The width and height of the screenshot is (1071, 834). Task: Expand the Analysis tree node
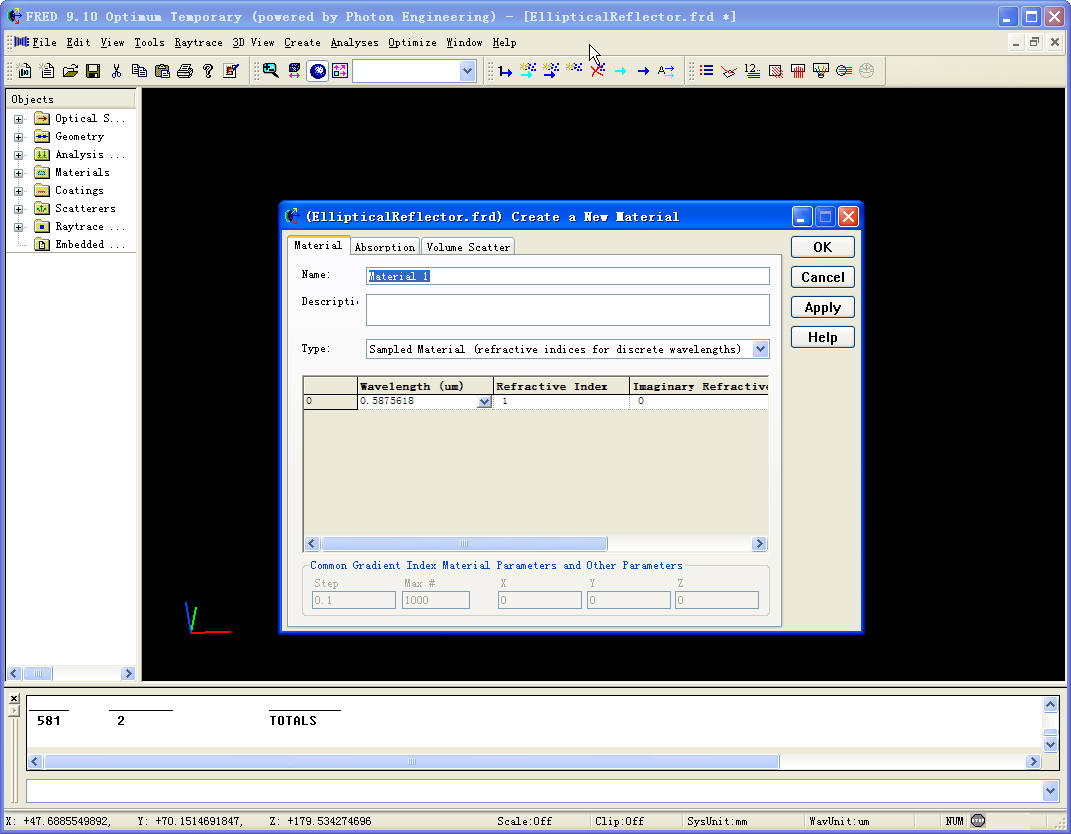click(x=18, y=155)
